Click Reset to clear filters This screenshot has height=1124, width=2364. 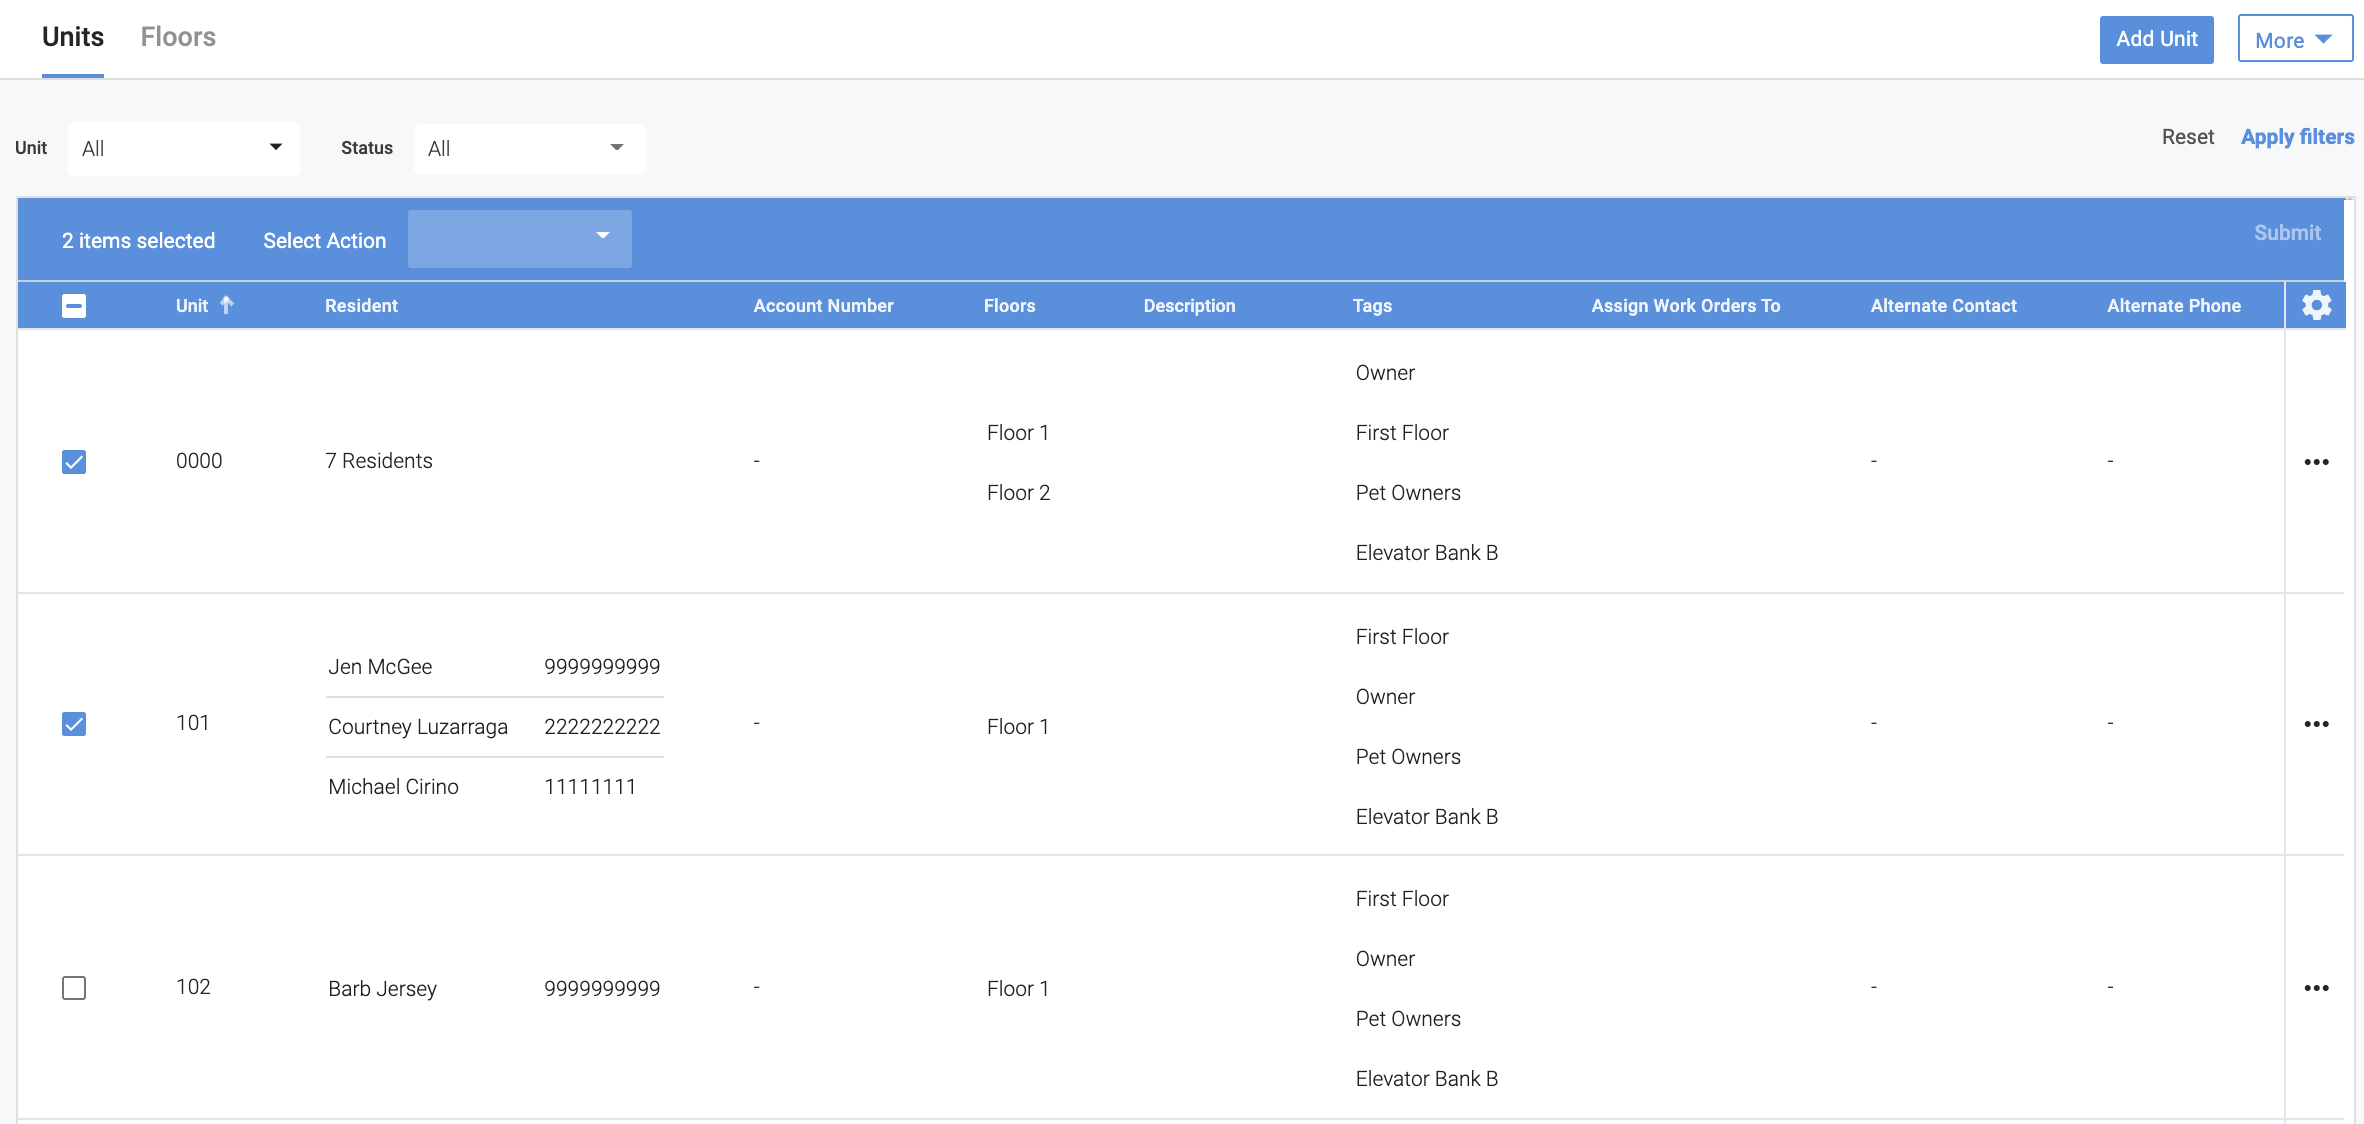click(x=2187, y=137)
